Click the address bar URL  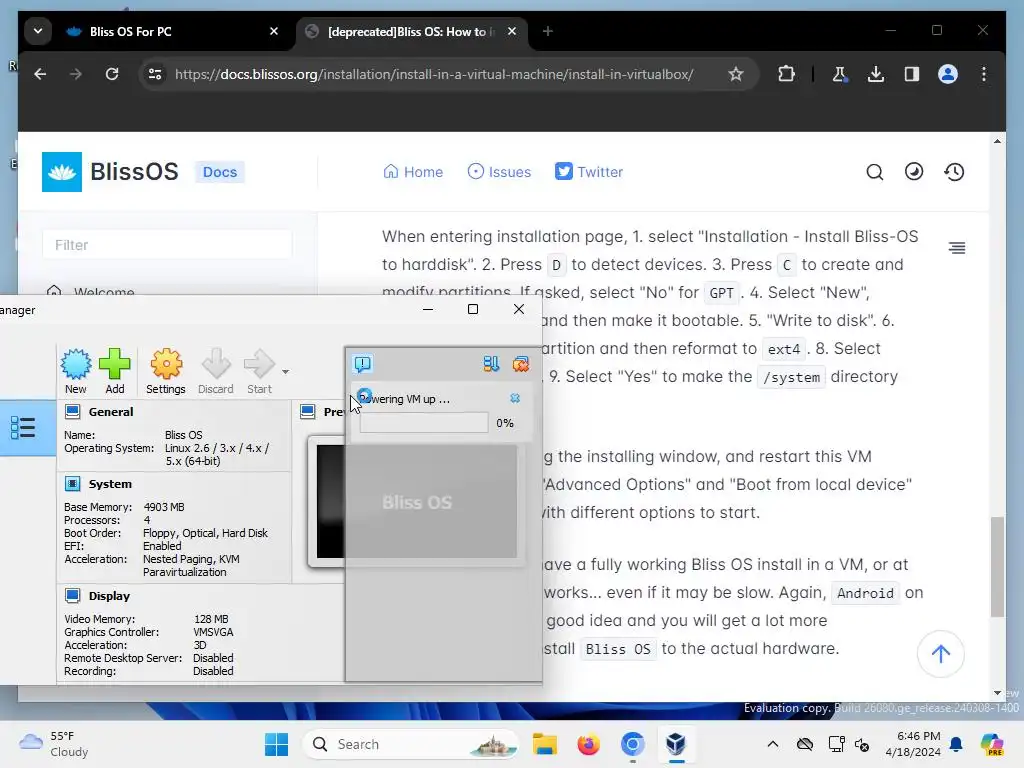[x=434, y=74]
